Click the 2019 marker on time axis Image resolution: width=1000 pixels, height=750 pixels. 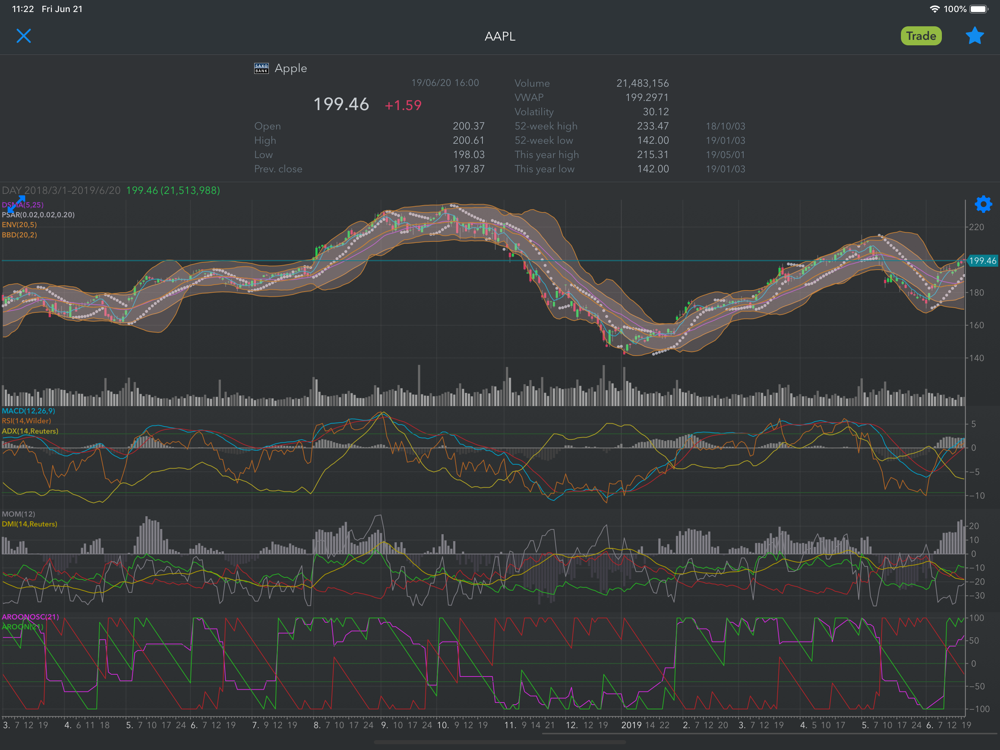(x=631, y=724)
